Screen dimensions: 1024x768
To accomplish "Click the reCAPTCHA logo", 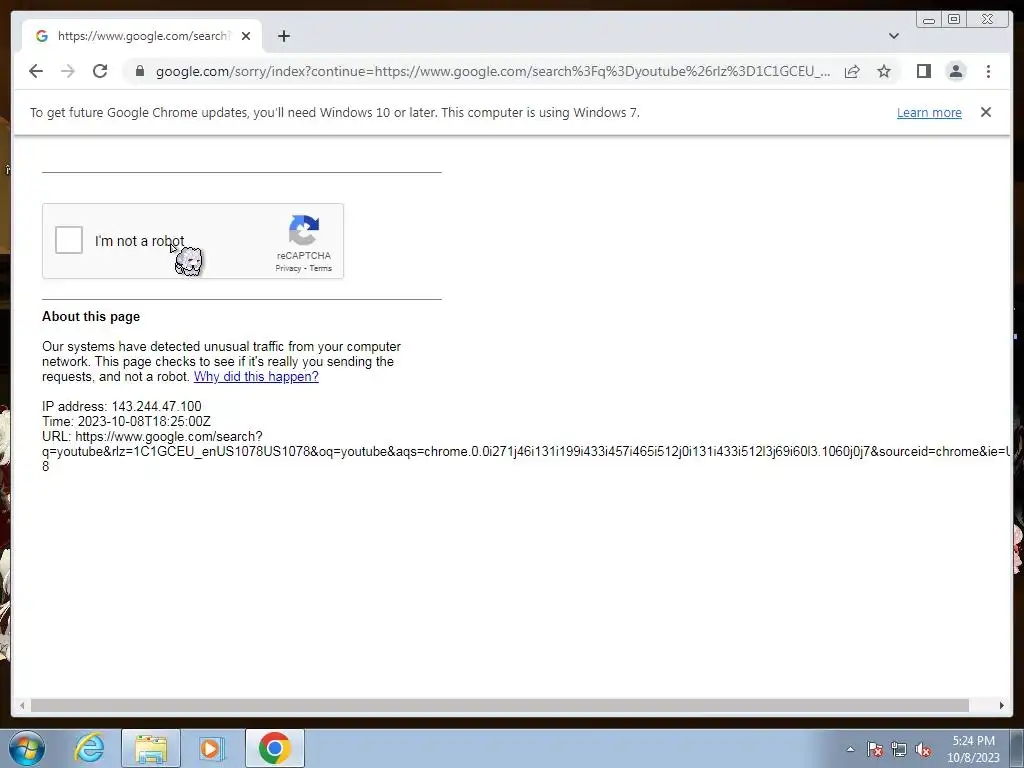I will [x=304, y=230].
